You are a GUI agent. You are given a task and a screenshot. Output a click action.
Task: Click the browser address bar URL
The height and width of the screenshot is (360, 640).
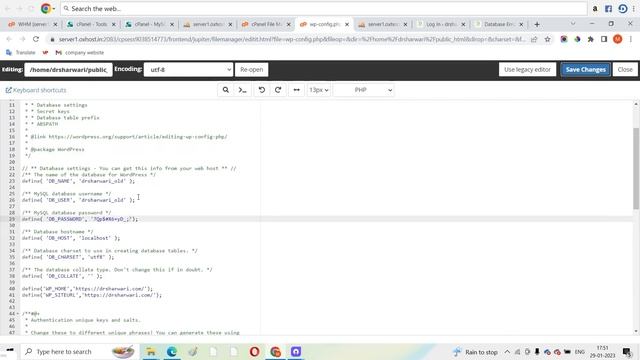pyautogui.click(x=292, y=39)
